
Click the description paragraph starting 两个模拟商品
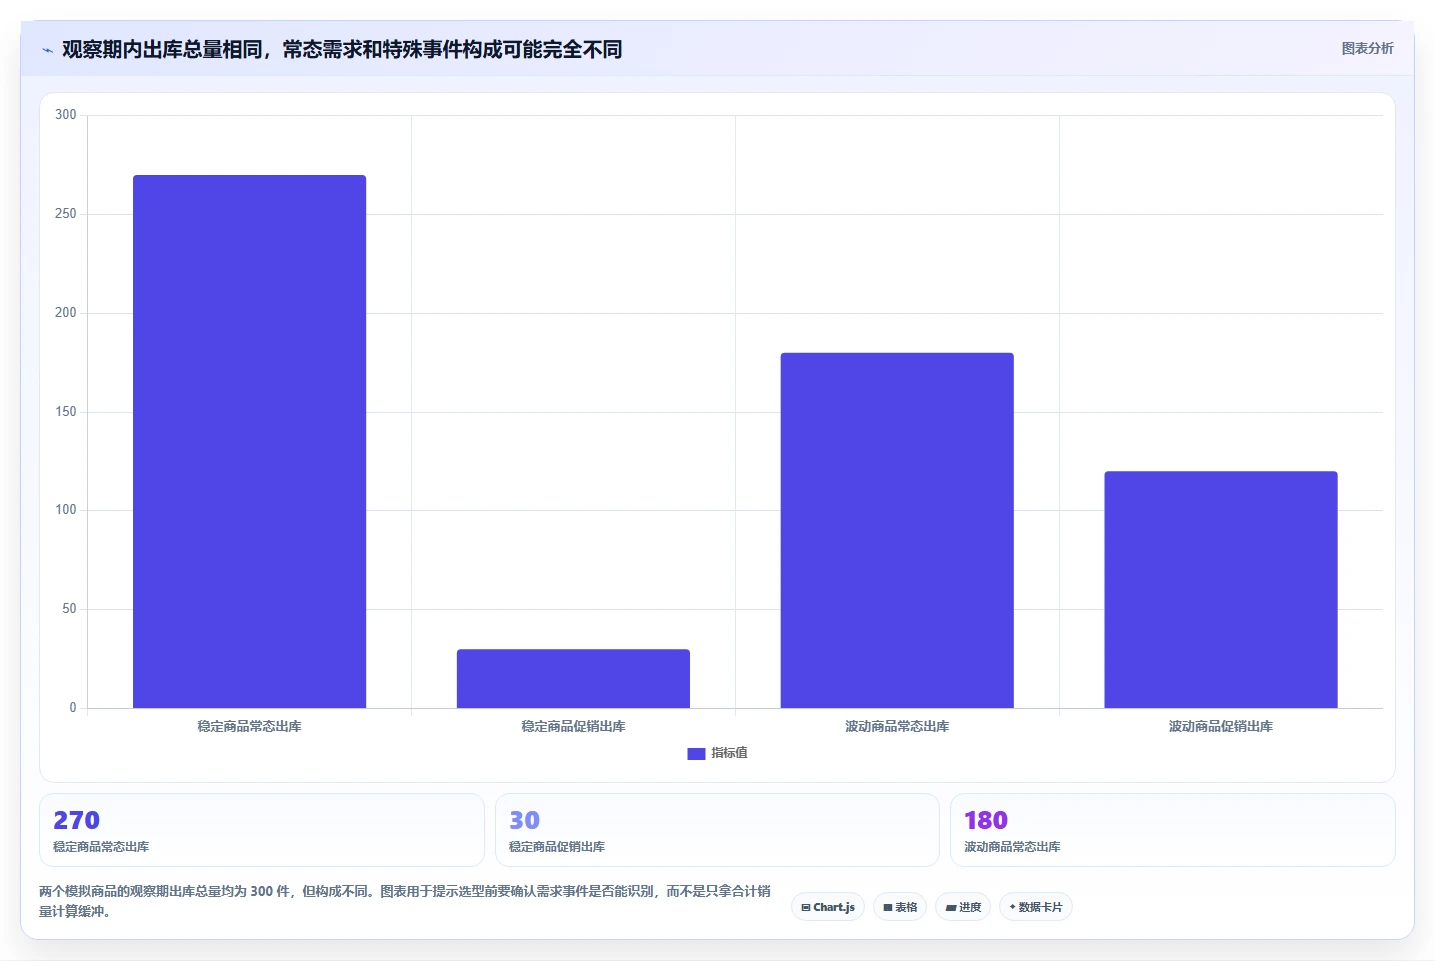pos(405,901)
